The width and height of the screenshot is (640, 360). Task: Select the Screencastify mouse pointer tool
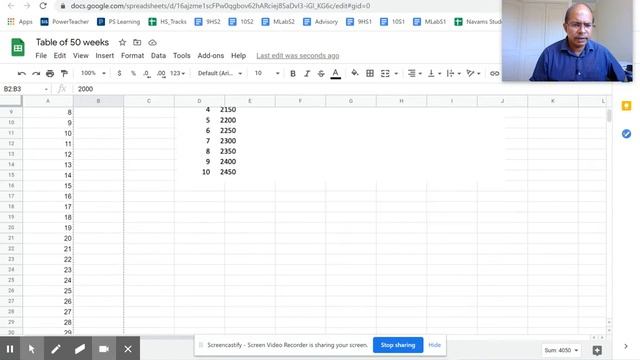(x=32, y=349)
